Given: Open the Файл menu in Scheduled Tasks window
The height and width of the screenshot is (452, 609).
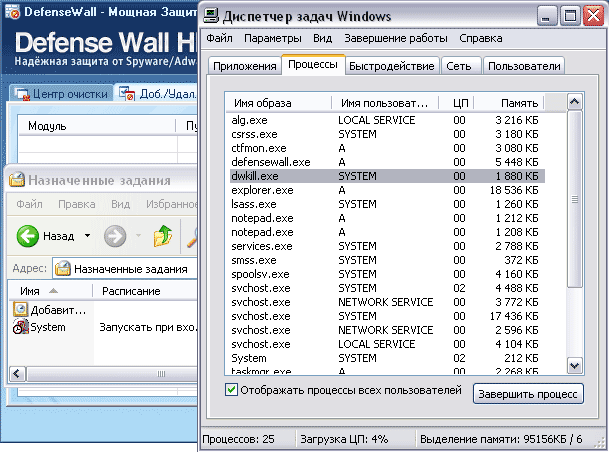Looking at the screenshot, I should (x=30, y=204).
